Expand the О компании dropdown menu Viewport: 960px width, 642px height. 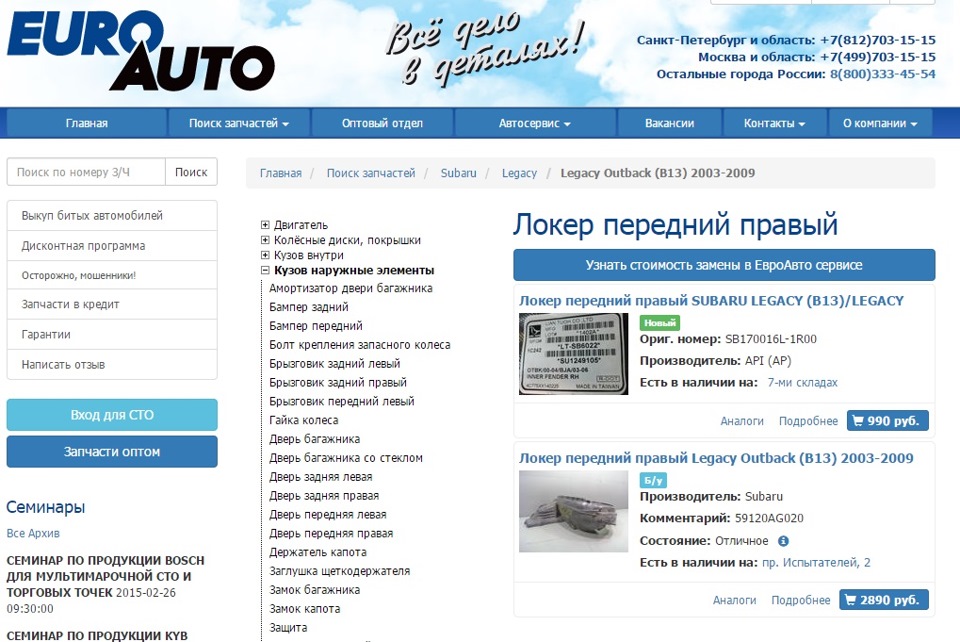click(880, 123)
